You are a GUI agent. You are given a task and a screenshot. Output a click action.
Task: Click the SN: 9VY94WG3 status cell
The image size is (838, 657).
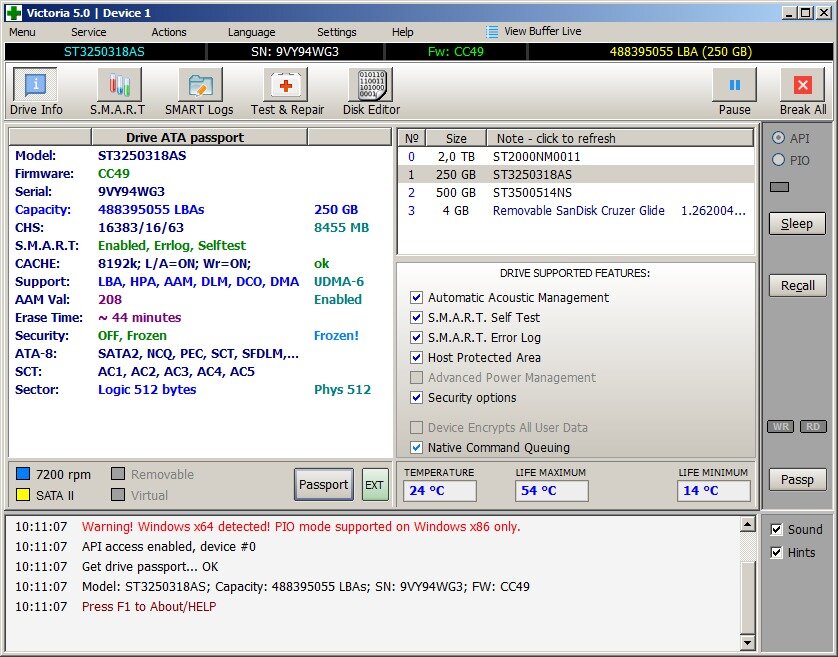[x=295, y=51]
